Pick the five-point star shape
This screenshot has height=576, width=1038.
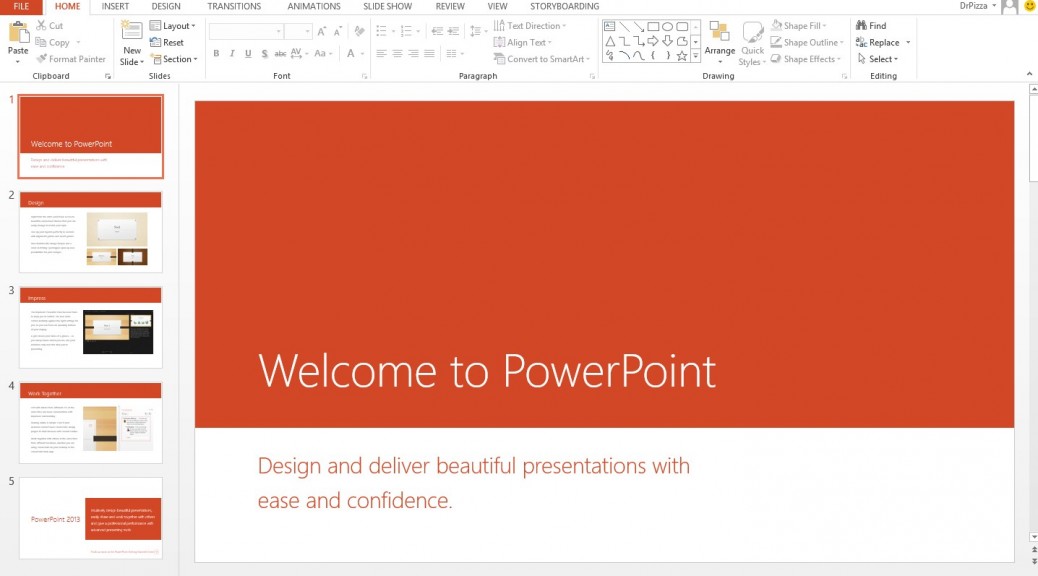click(x=682, y=56)
